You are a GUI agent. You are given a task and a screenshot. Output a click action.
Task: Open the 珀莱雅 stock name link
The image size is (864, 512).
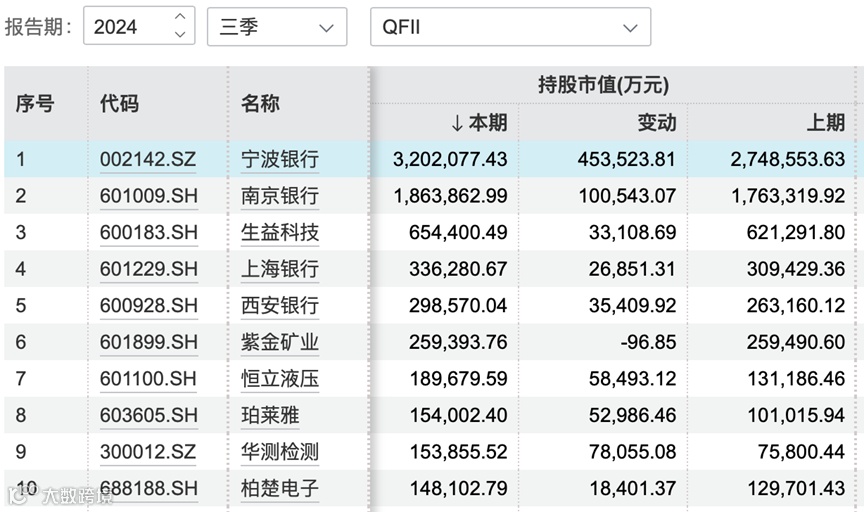tap(270, 415)
